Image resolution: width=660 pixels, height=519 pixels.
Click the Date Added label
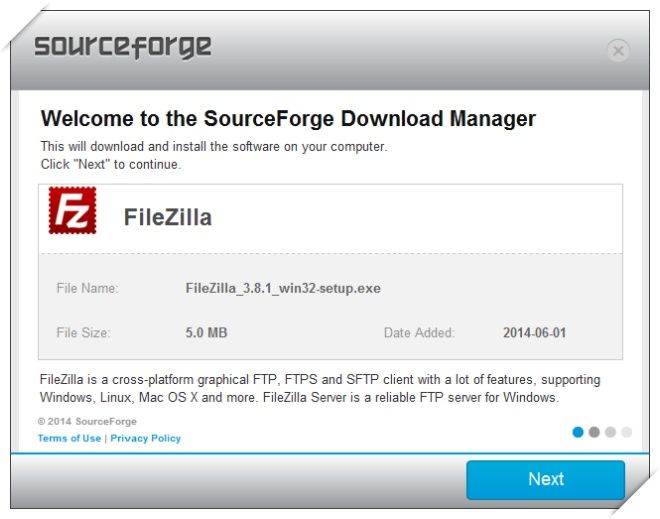[419, 333]
